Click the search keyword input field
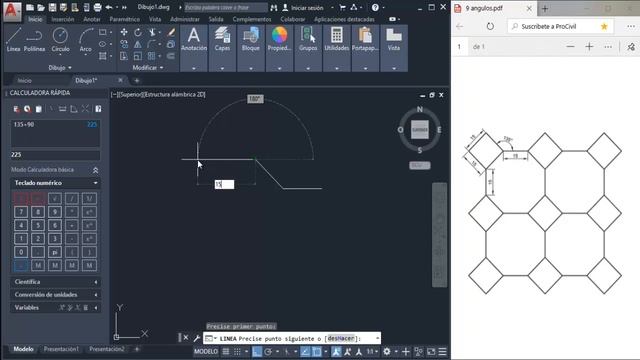The image size is (640, 360). 226,7
